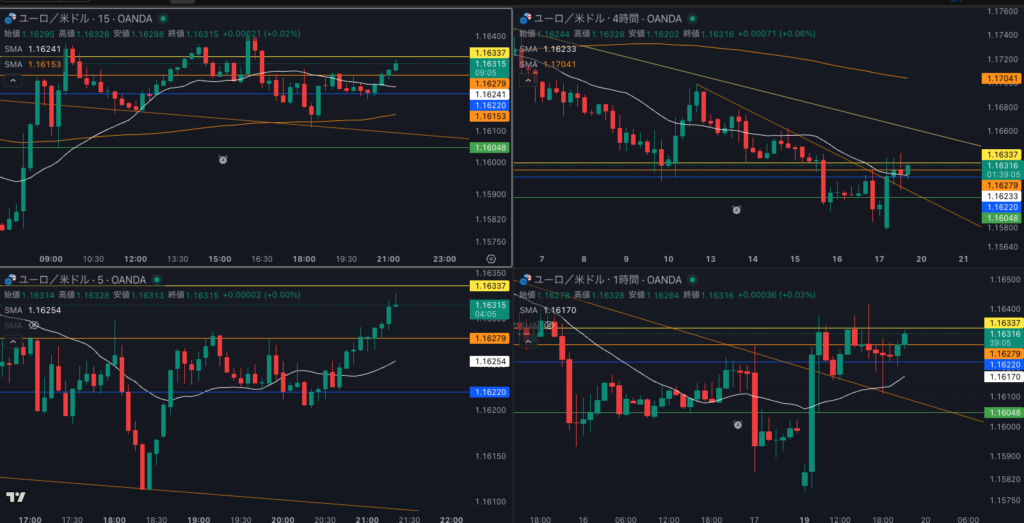This screenshot has height=523, width=1024.
Task: Click the blue 1.16220 price label in 5-minute chart
Action: 489,392
